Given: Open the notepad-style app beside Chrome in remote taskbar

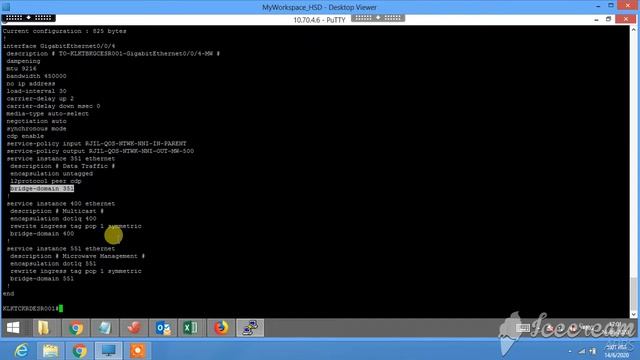Looking at the screenshot, I should (x=104, y=328).
